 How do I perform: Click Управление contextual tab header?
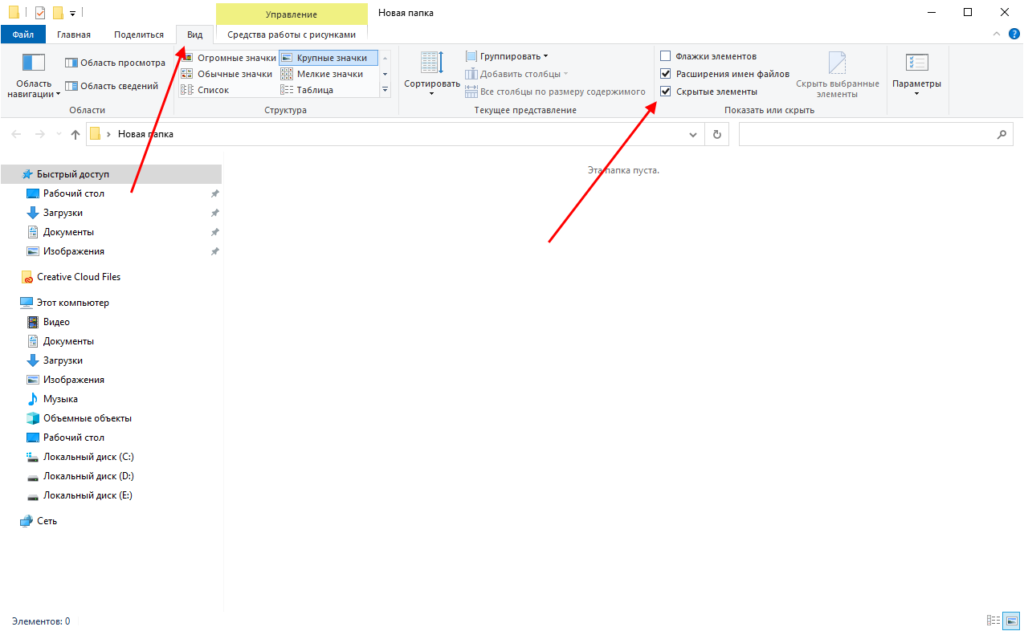[x=291, y=14]
